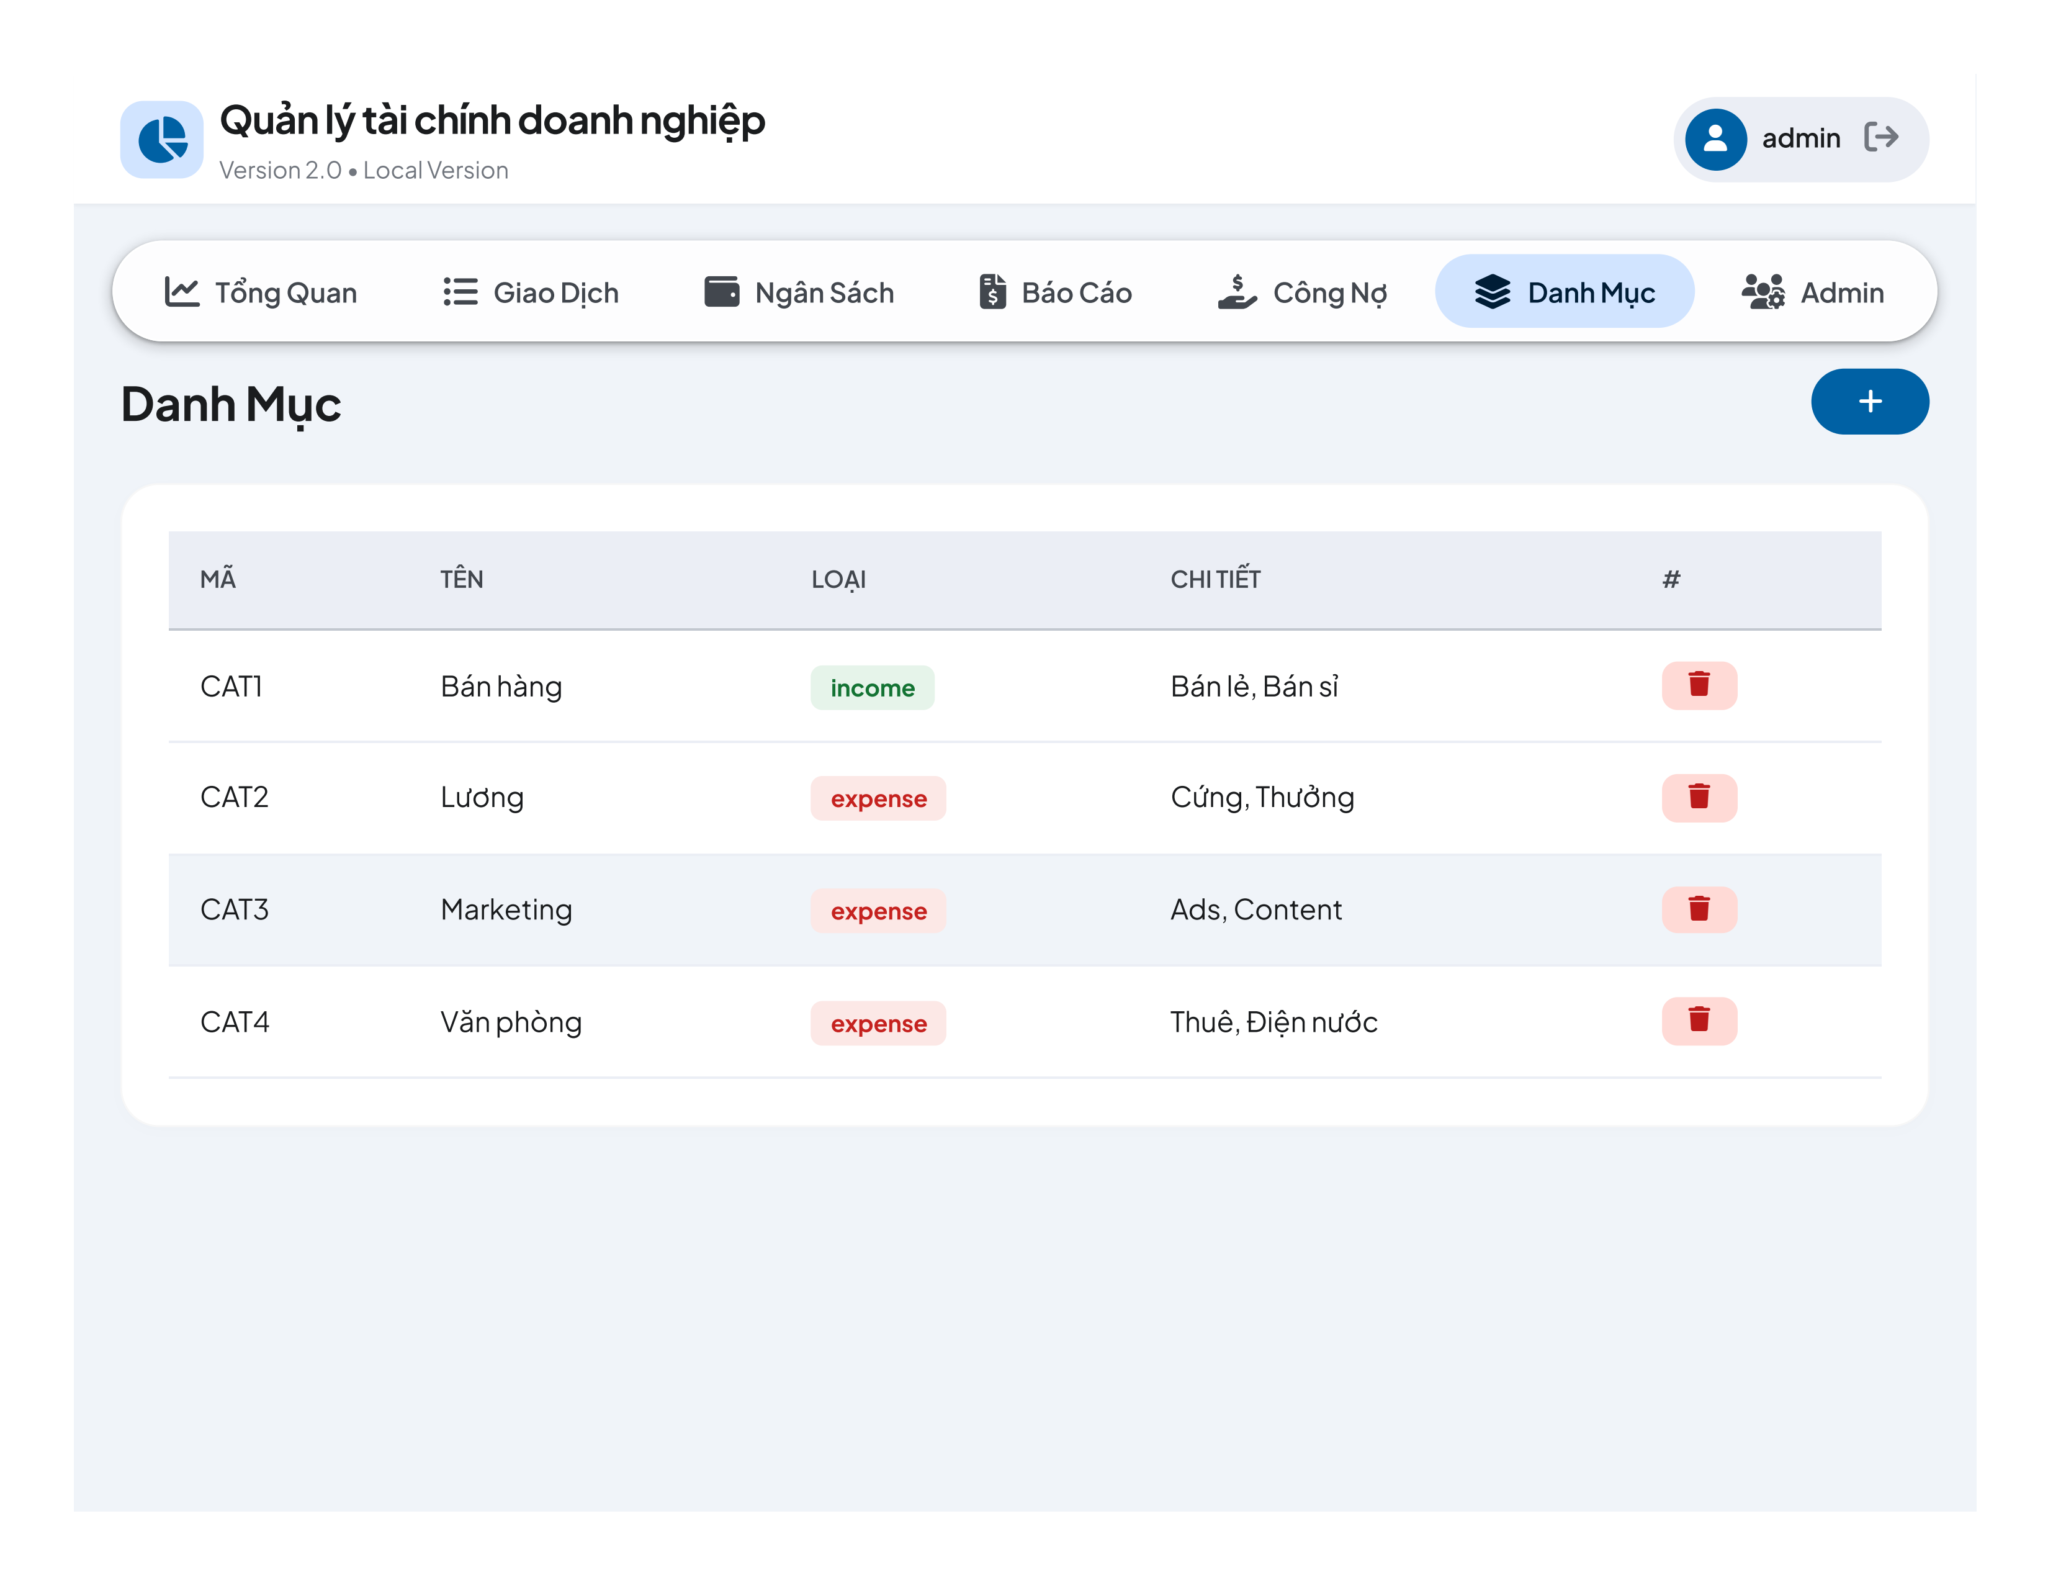Open the Admin tab
Screen dimensions: 2048x1583
click(1812, 292)
